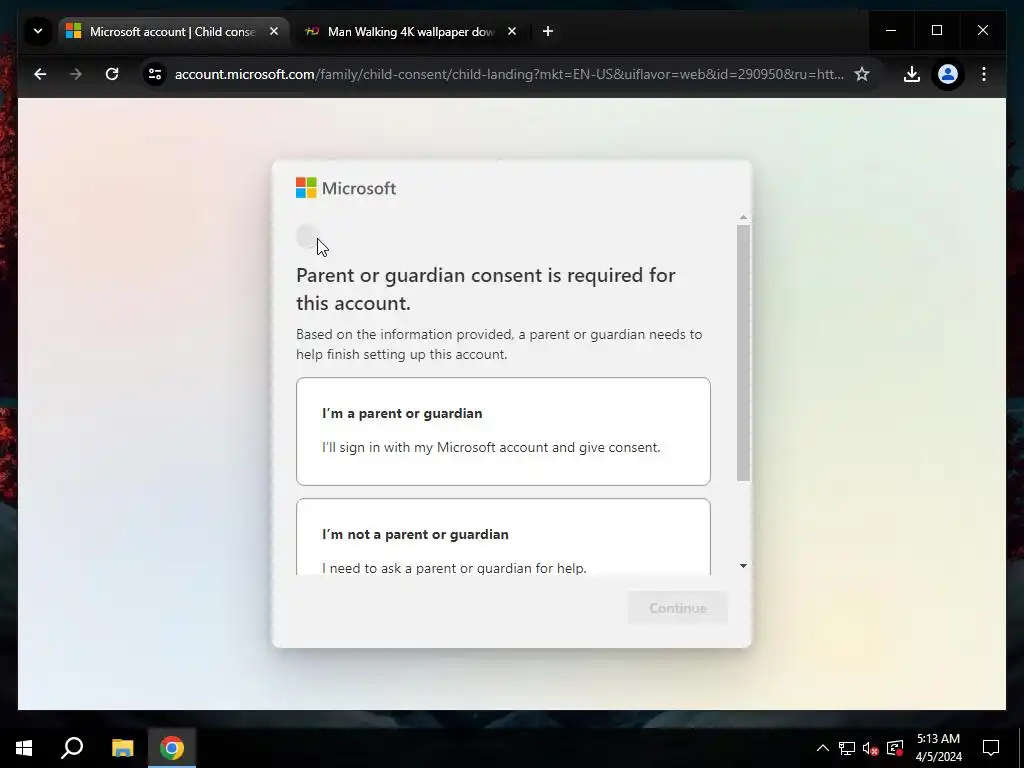Click the dialog scrollbar up arrow
This screenshot has height=768, width=1024.
(743, 217)
